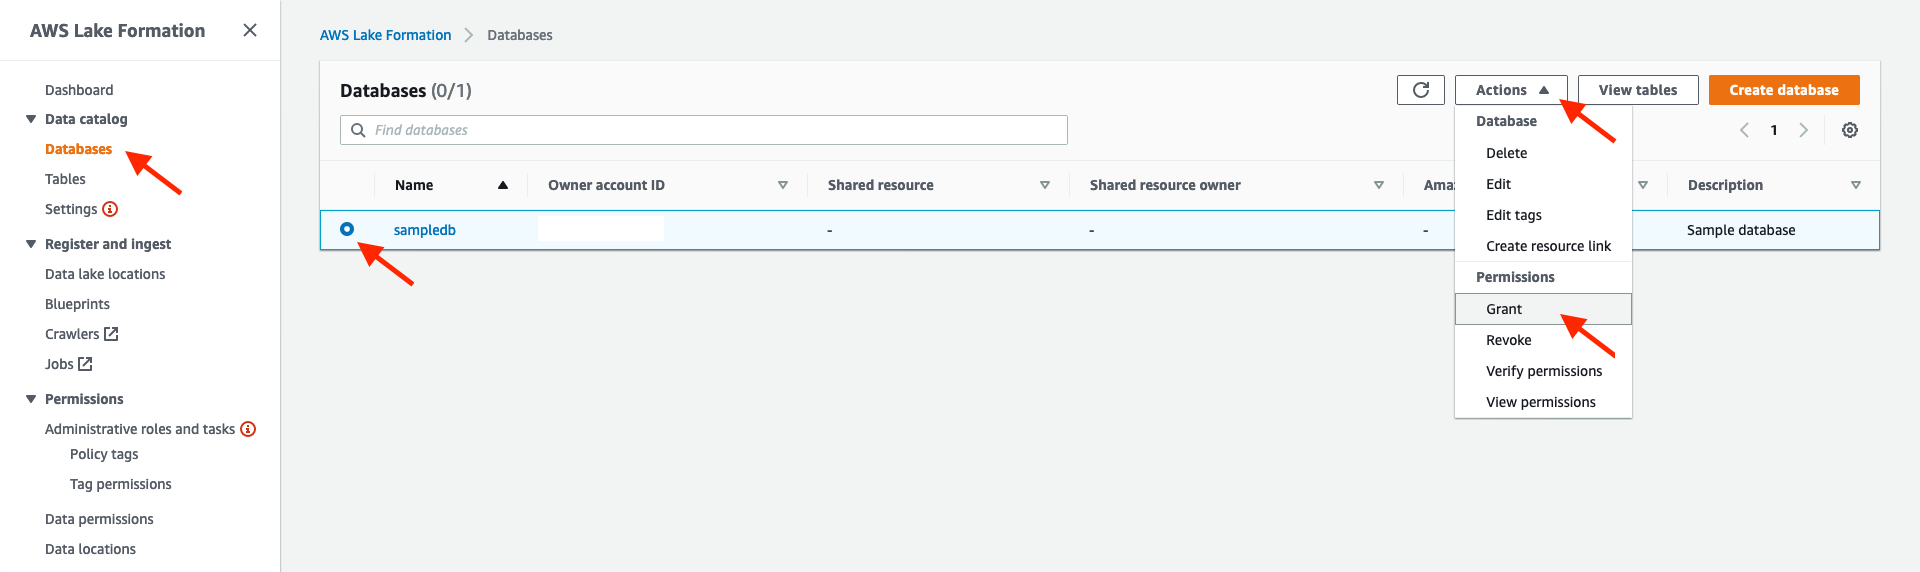Click the Shared resource column header
The height and width of the screenshot is (572, 1920).
(x=881, y=185)
